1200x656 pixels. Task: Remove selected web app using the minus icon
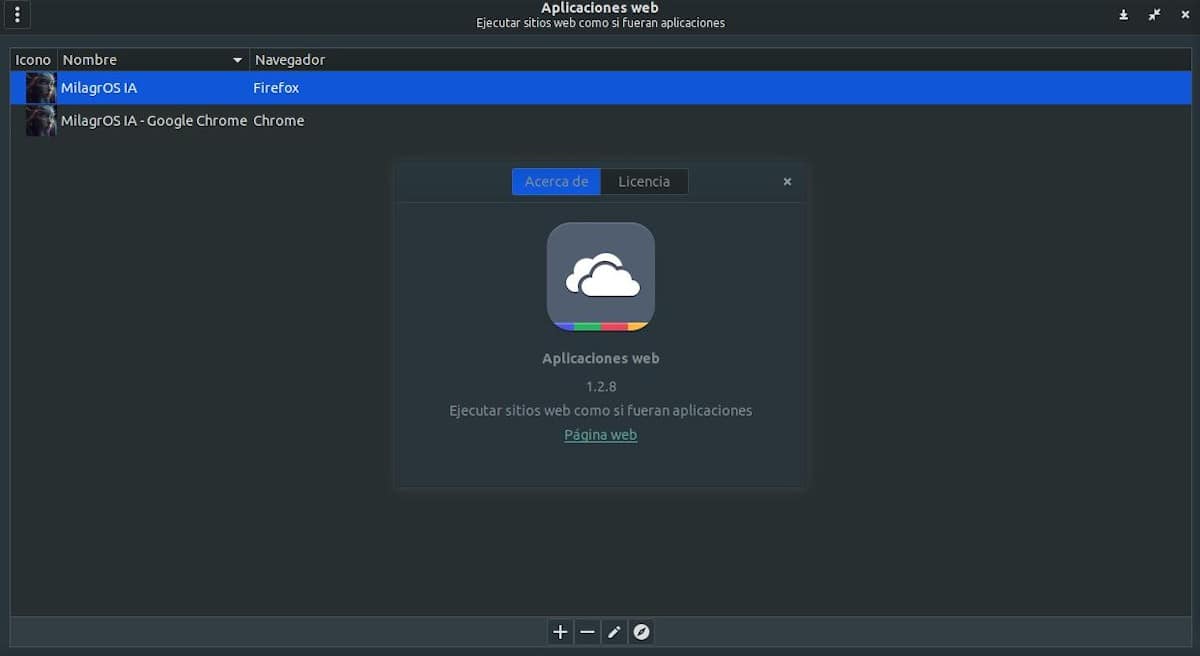click(587, 632)
